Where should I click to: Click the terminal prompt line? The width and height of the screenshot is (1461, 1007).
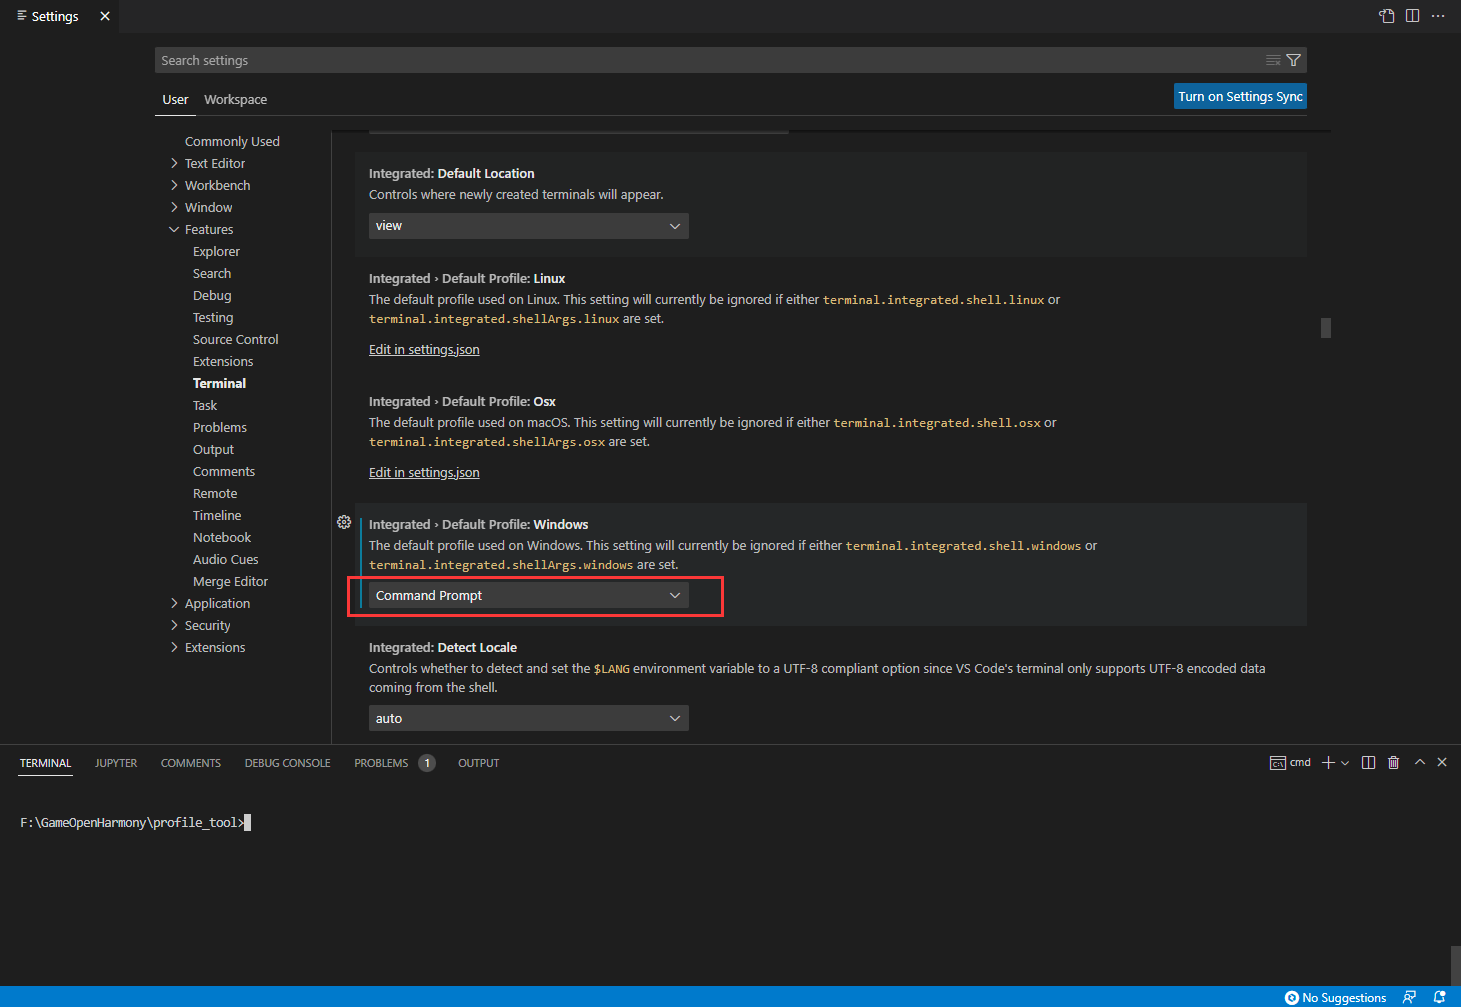pos(135,823)
